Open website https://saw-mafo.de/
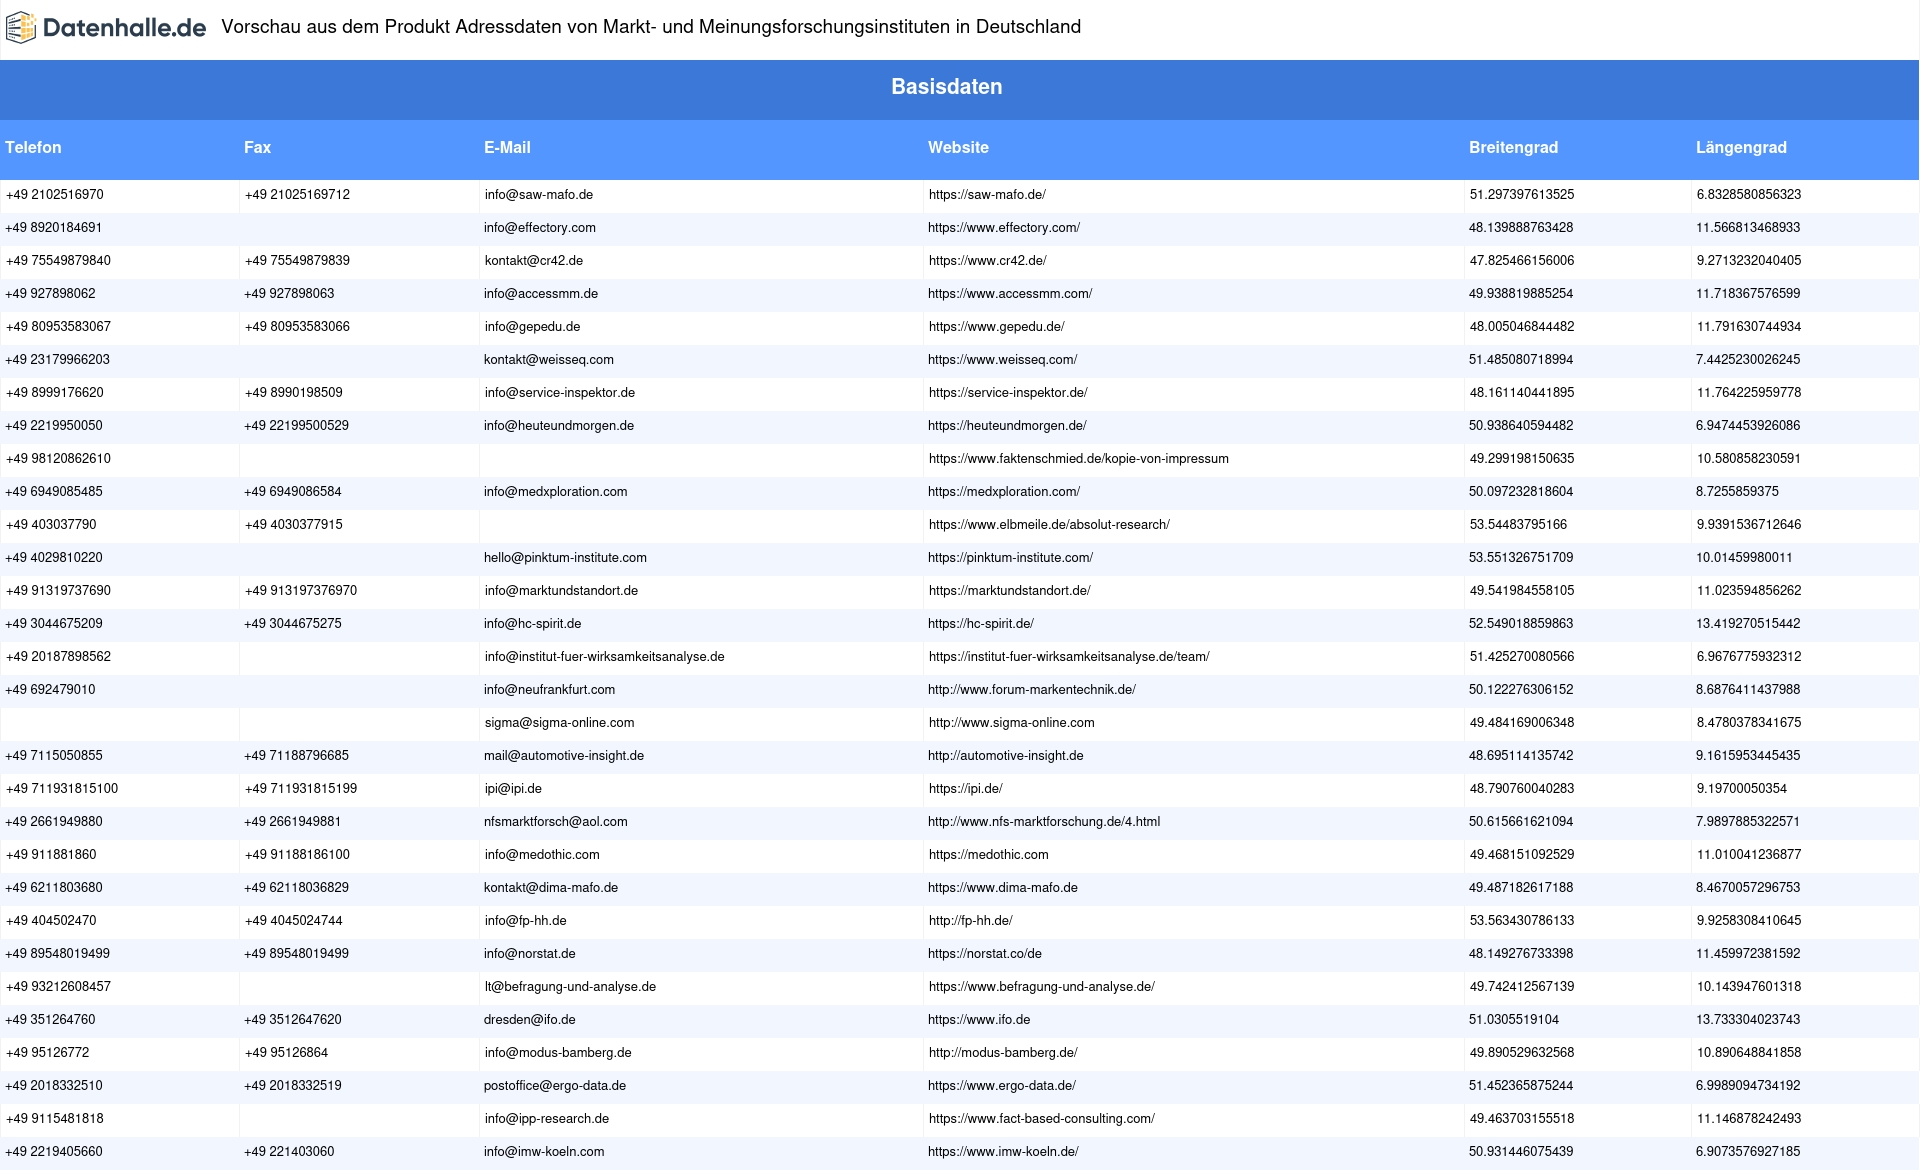This screenshot has width=1920, height=1170. coord(987,195)
